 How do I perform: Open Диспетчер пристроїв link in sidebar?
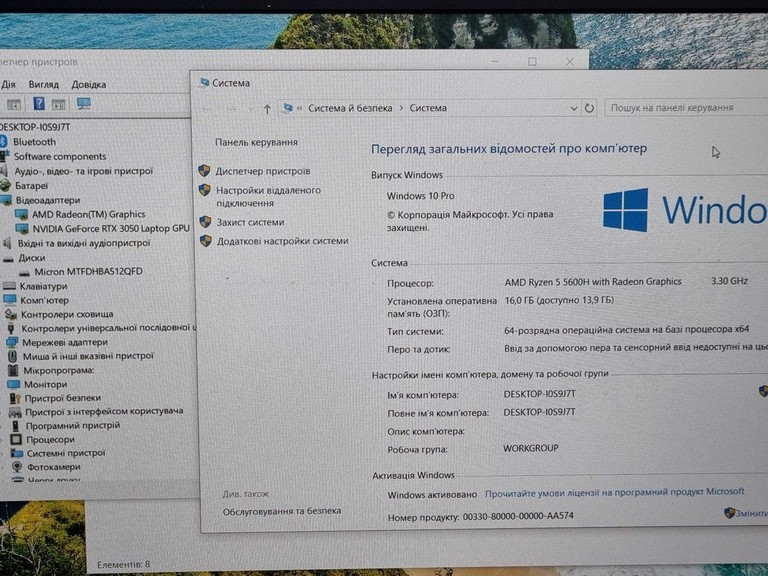263,171
